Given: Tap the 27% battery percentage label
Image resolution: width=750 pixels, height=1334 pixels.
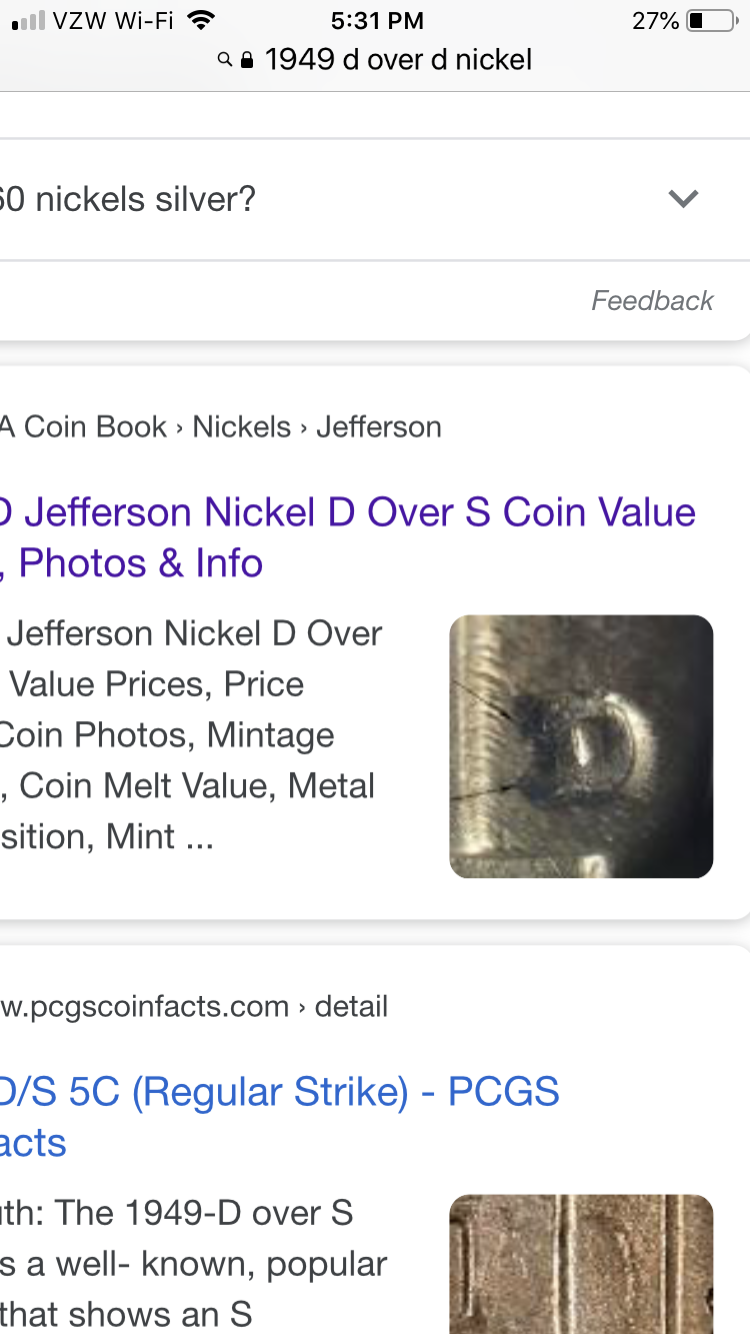Looking at the screenshot, I should pos(655,20).
